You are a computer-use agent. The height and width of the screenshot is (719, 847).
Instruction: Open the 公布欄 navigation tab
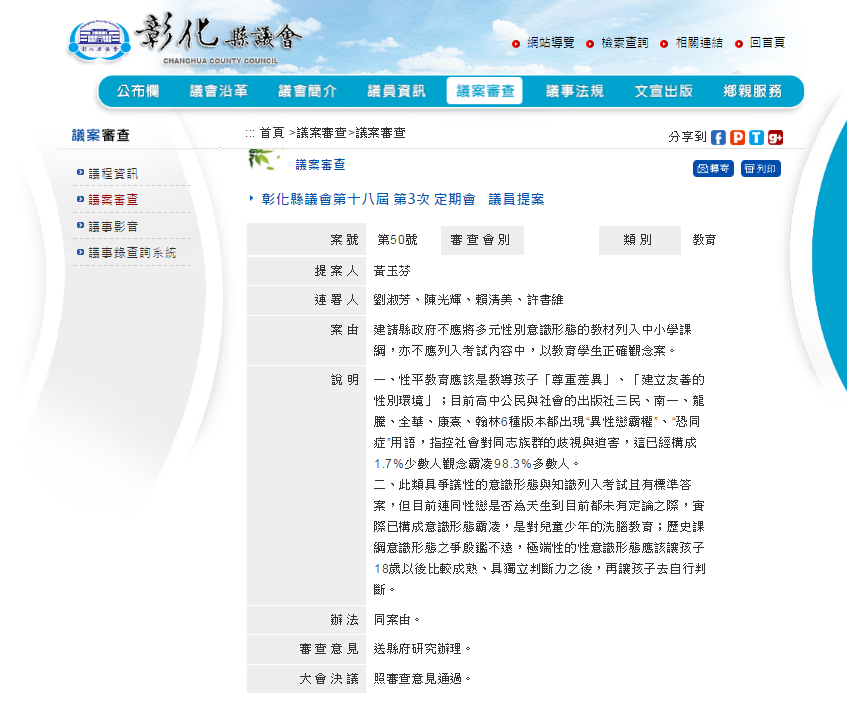click(x=138, y=91)
